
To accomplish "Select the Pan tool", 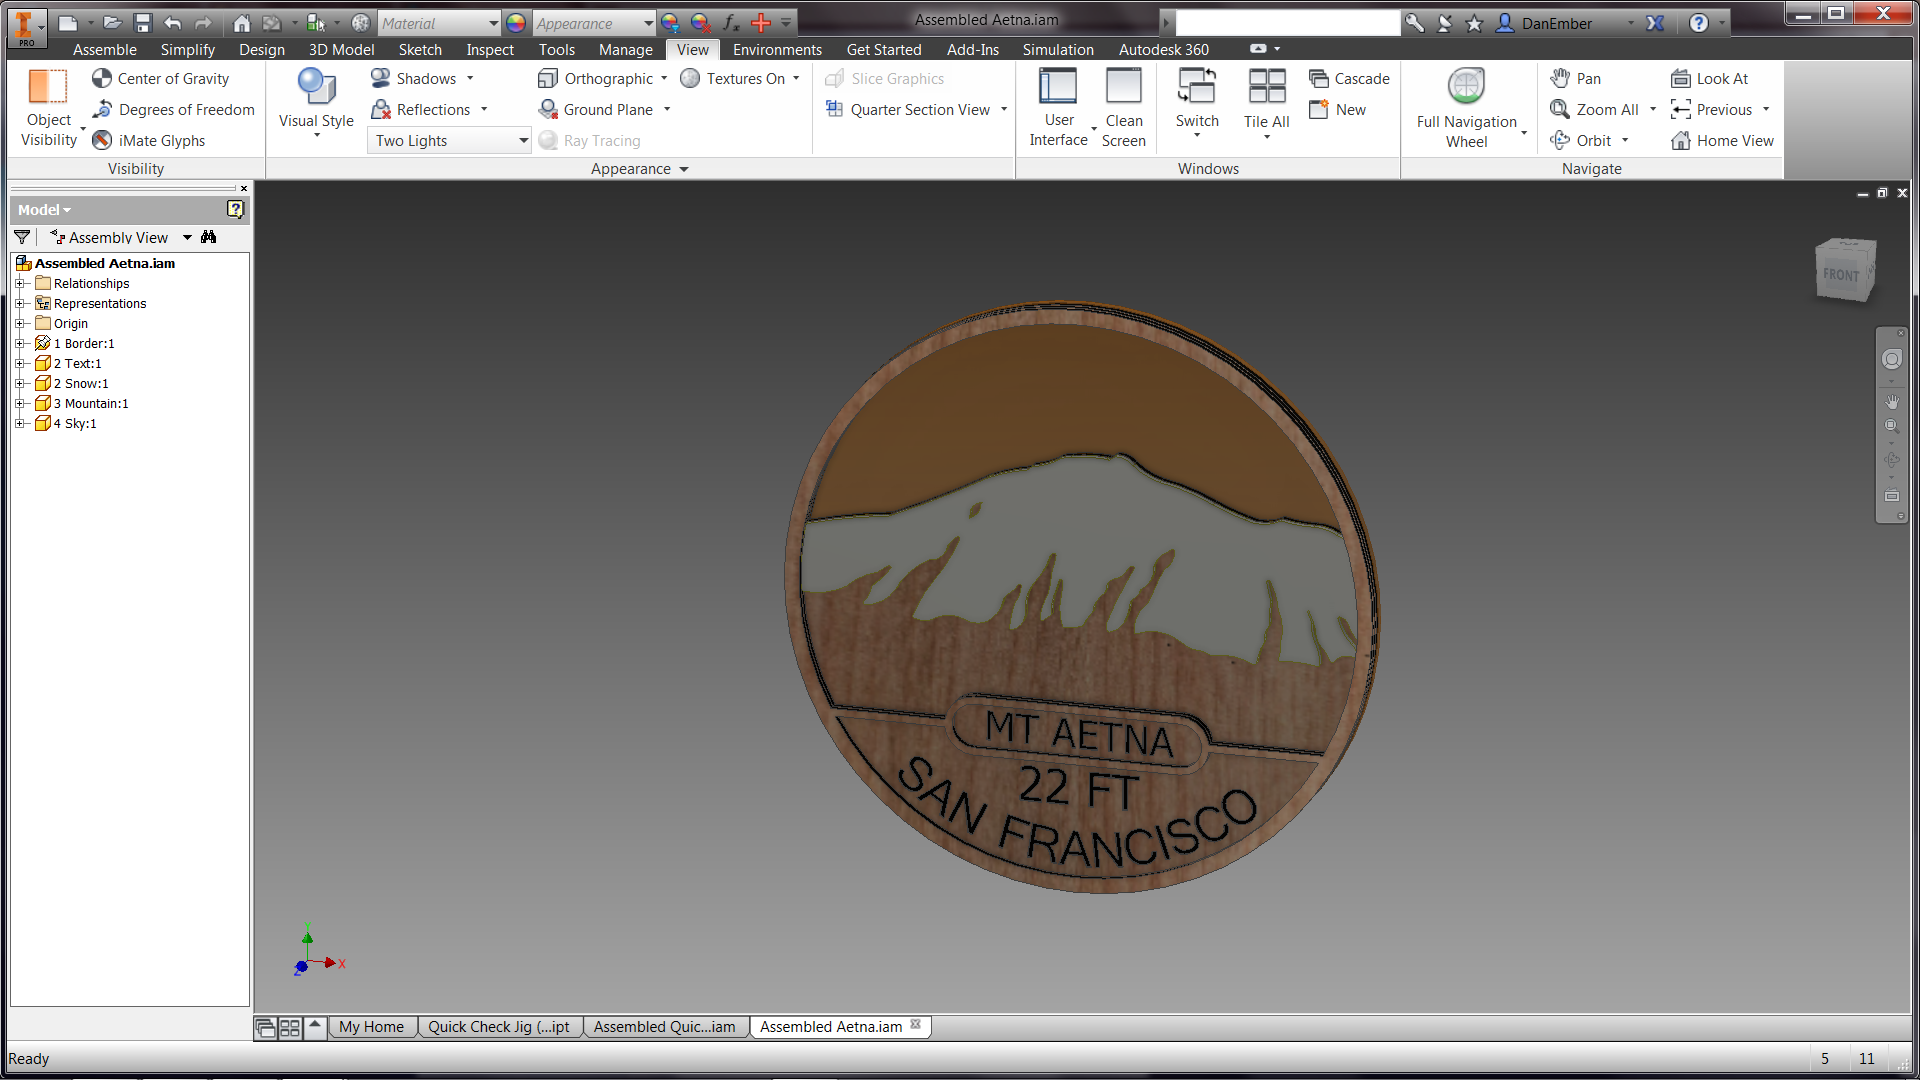I will [1575, 79].
